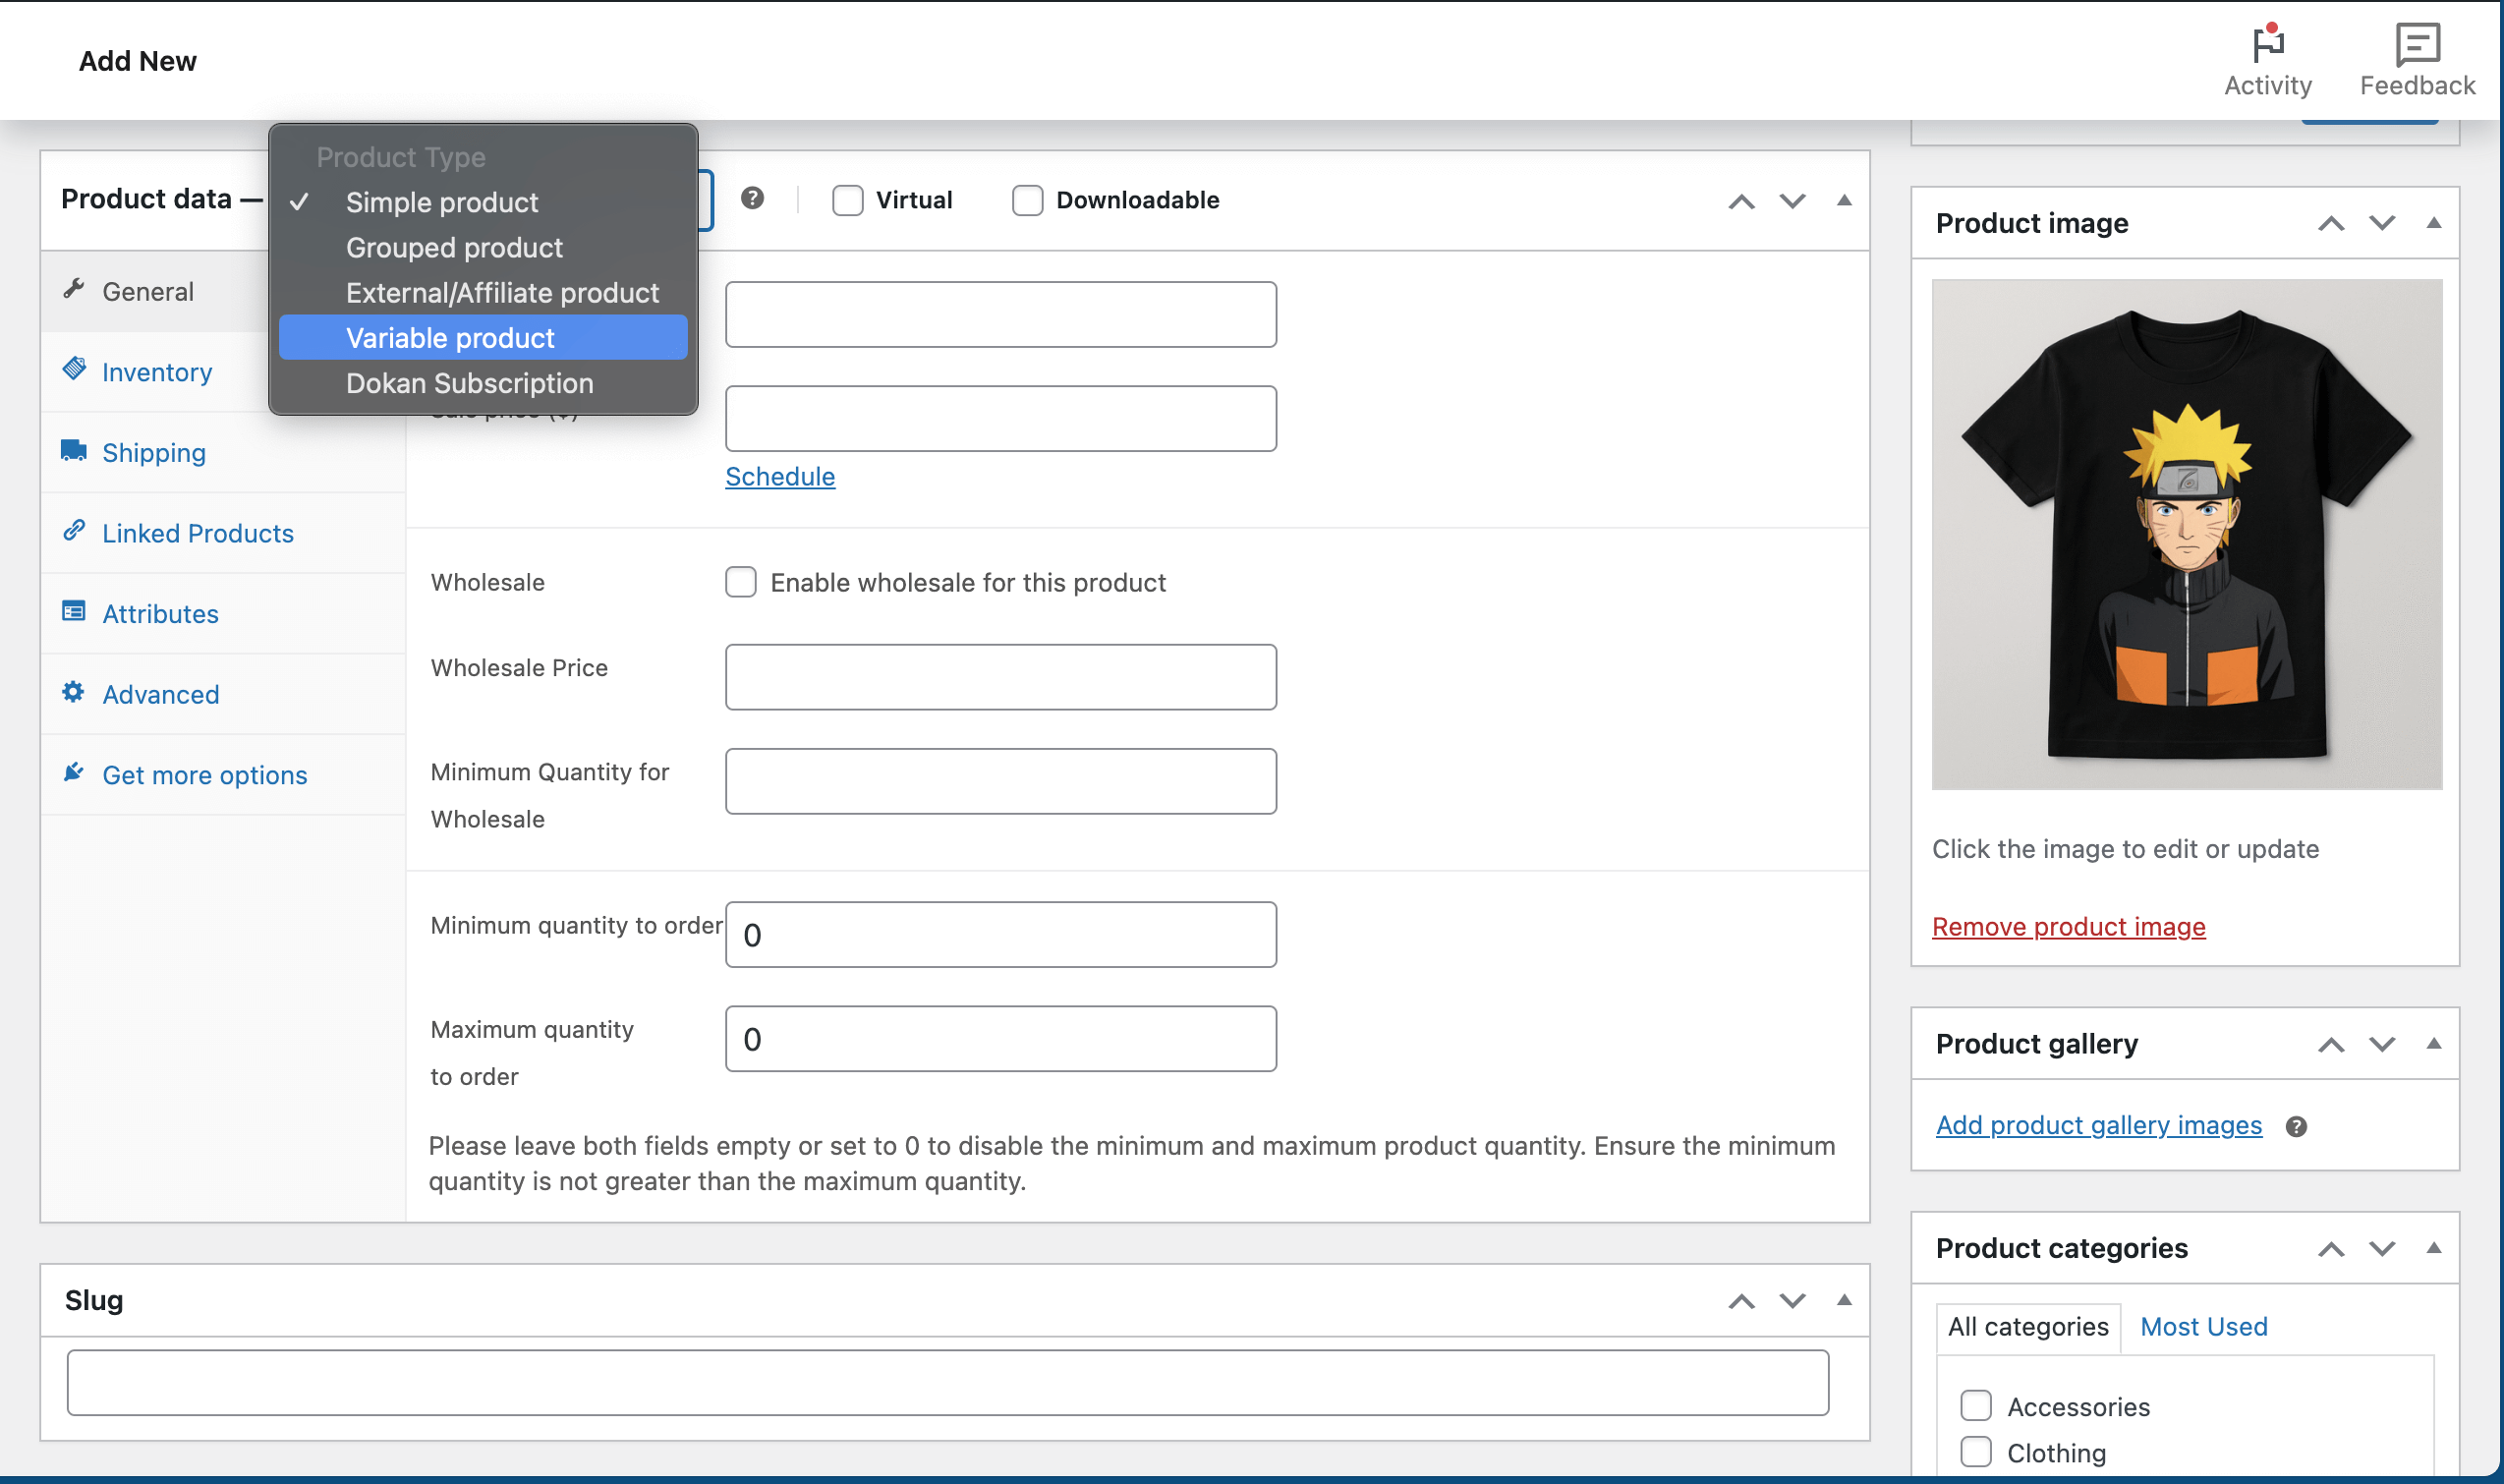Viewport: 2504px width, 1484px height.
Task: Check Enable wholesale for this product
Action: coord(740,582)
